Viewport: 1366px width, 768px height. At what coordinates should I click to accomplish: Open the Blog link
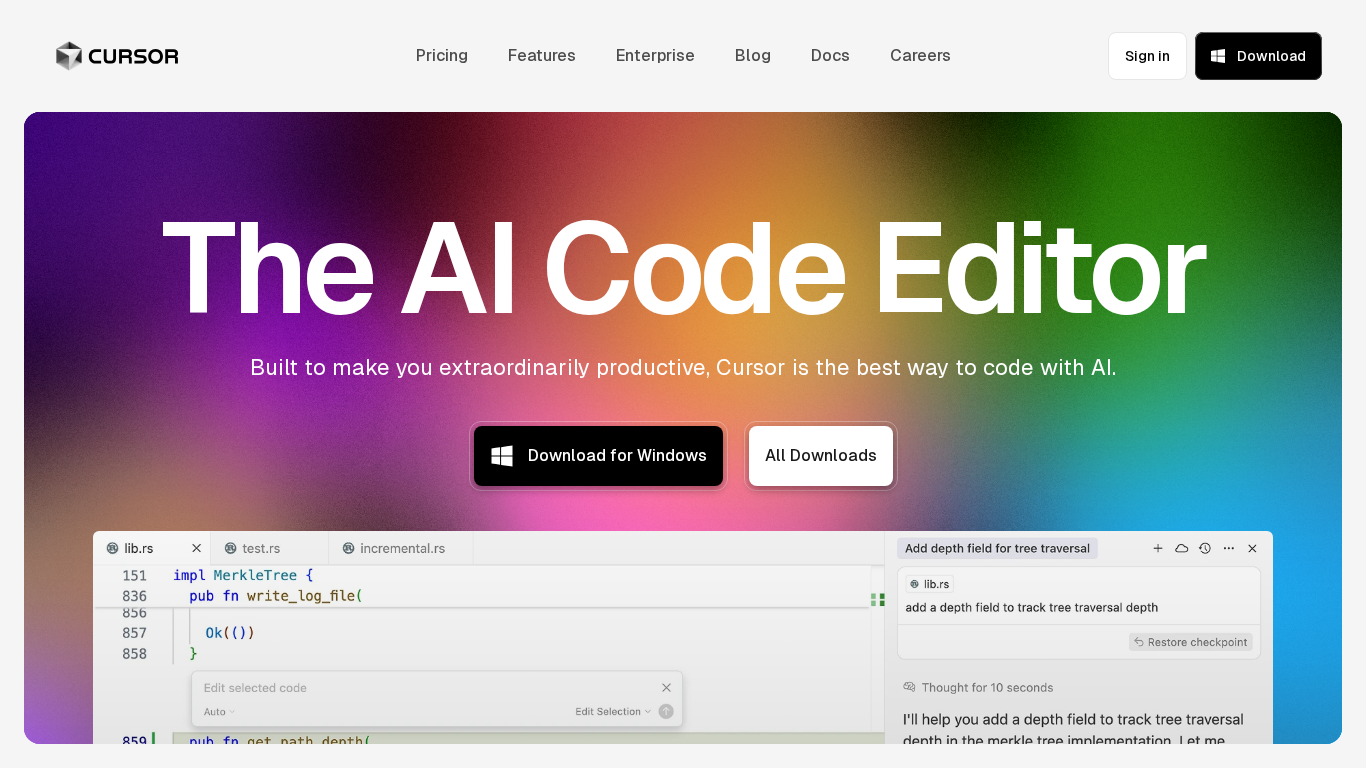(x=753, y=56)
